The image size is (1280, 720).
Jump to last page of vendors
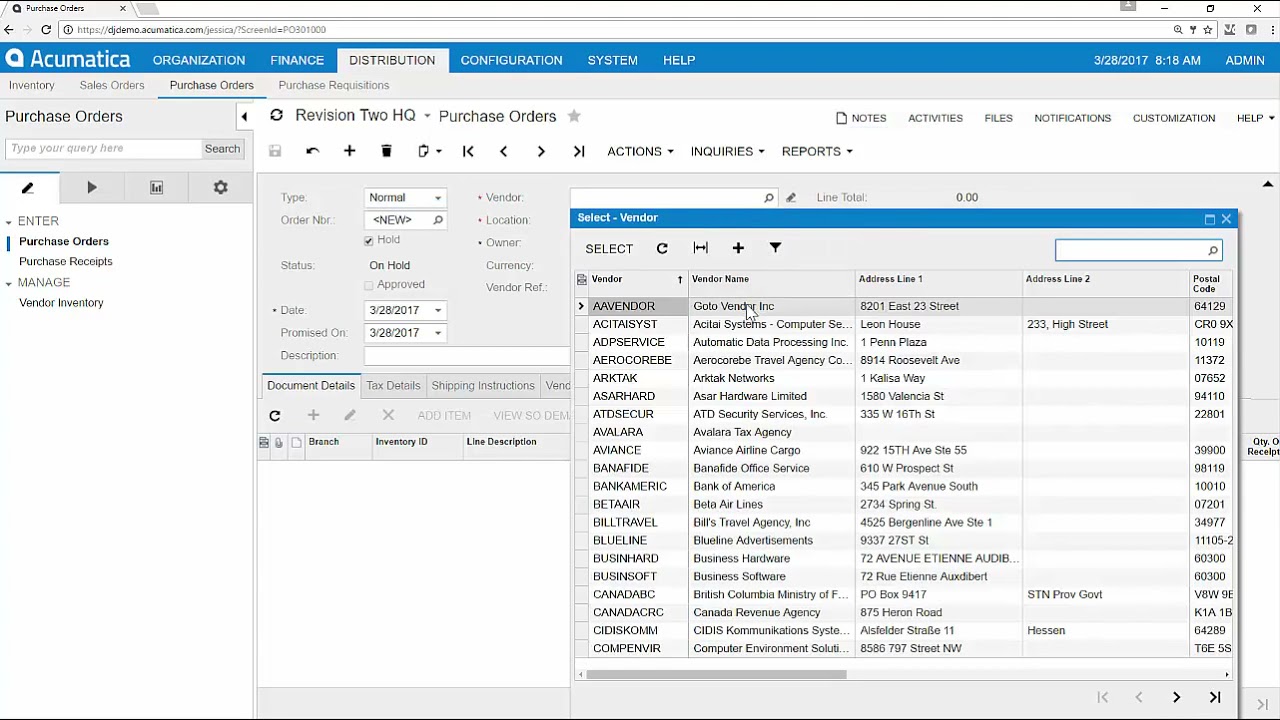click(x=1215, y=697)
